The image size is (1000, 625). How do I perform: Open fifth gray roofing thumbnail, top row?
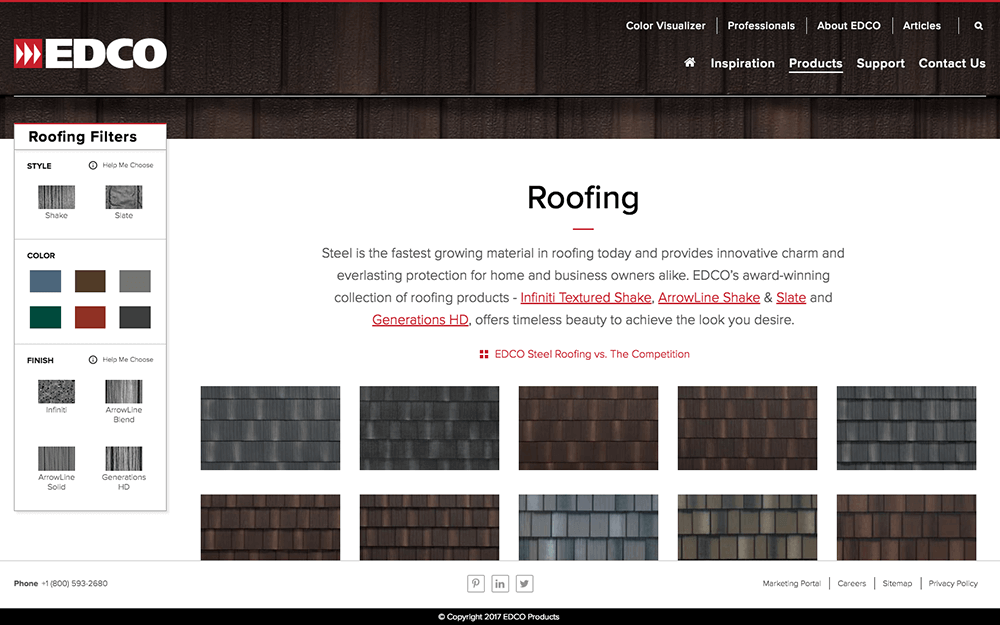point(906,428)
